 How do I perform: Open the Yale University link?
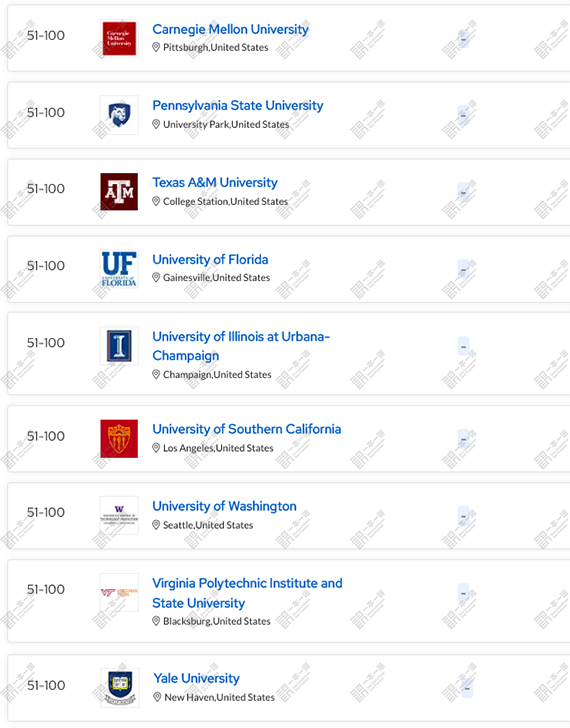[x=196, y=678]
